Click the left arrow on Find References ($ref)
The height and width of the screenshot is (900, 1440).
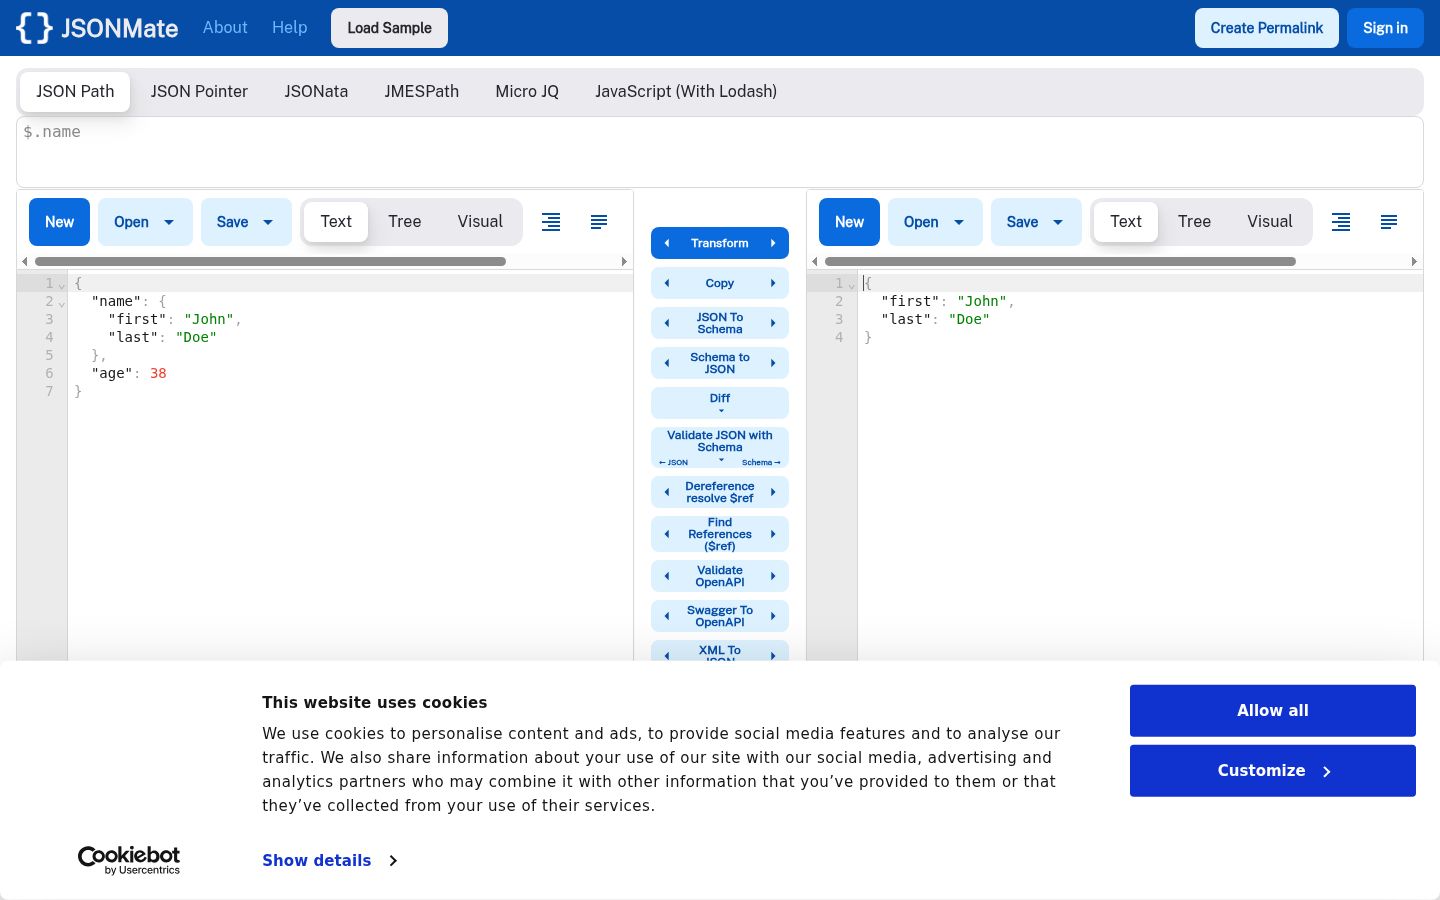pos(667,534)
